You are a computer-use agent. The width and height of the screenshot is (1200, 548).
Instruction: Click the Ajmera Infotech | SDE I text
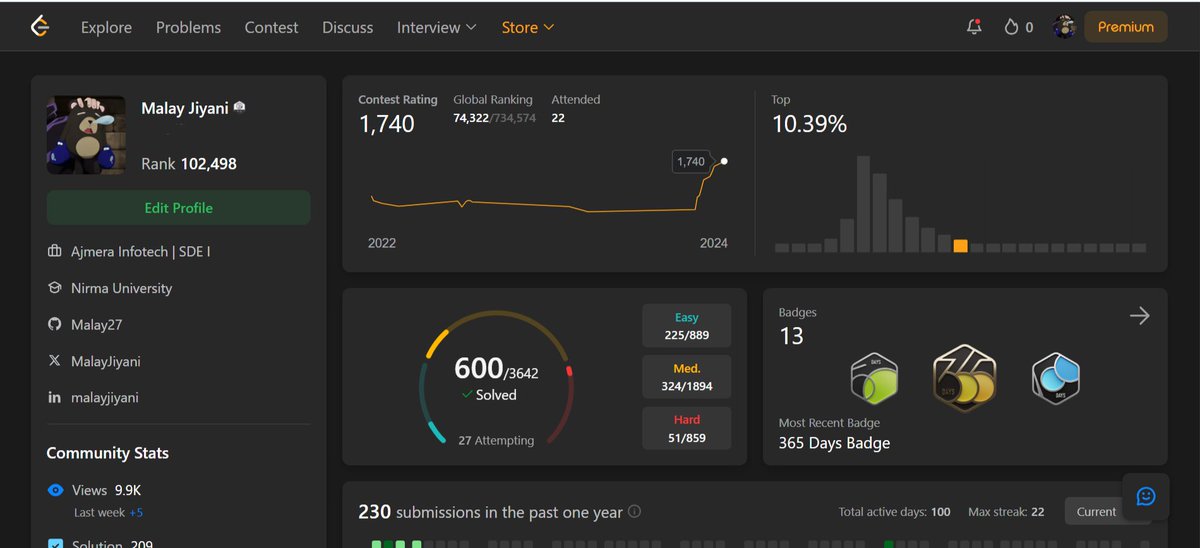click(x=141, y=252)
